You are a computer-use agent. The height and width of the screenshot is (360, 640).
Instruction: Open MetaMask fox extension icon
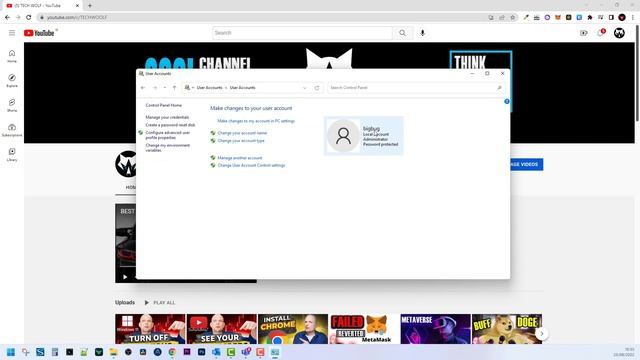coord(558,18)
